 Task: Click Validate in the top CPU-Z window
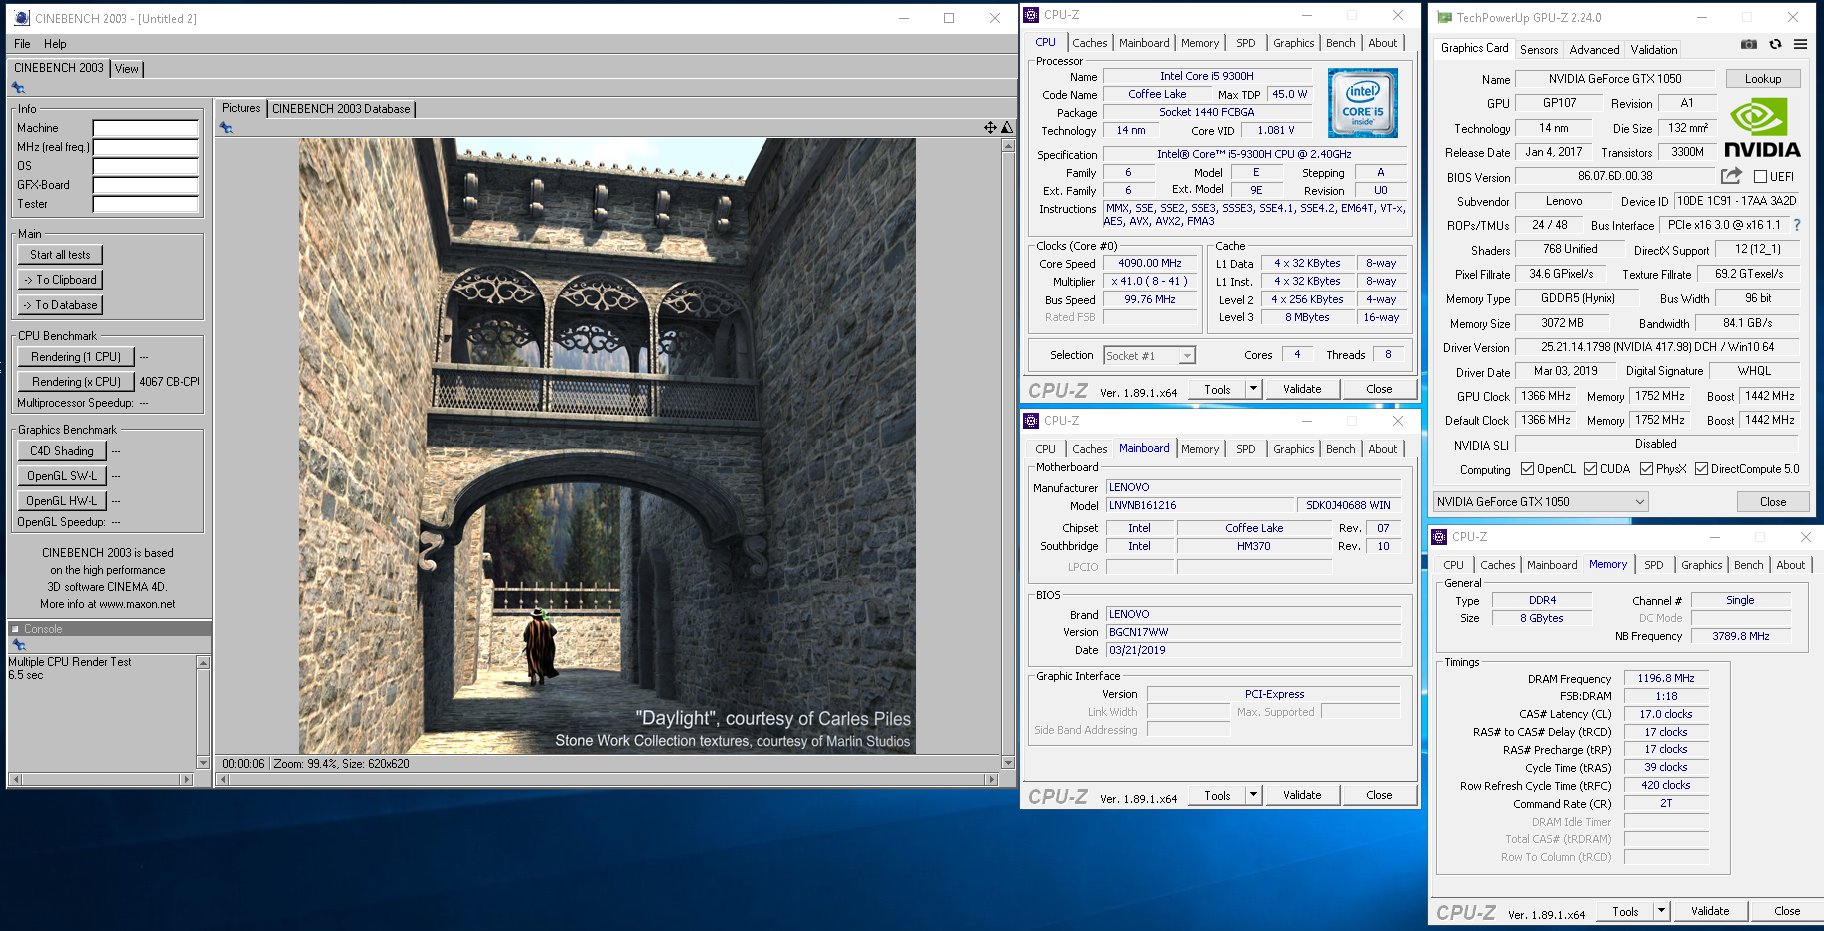tap(1302, 389)
